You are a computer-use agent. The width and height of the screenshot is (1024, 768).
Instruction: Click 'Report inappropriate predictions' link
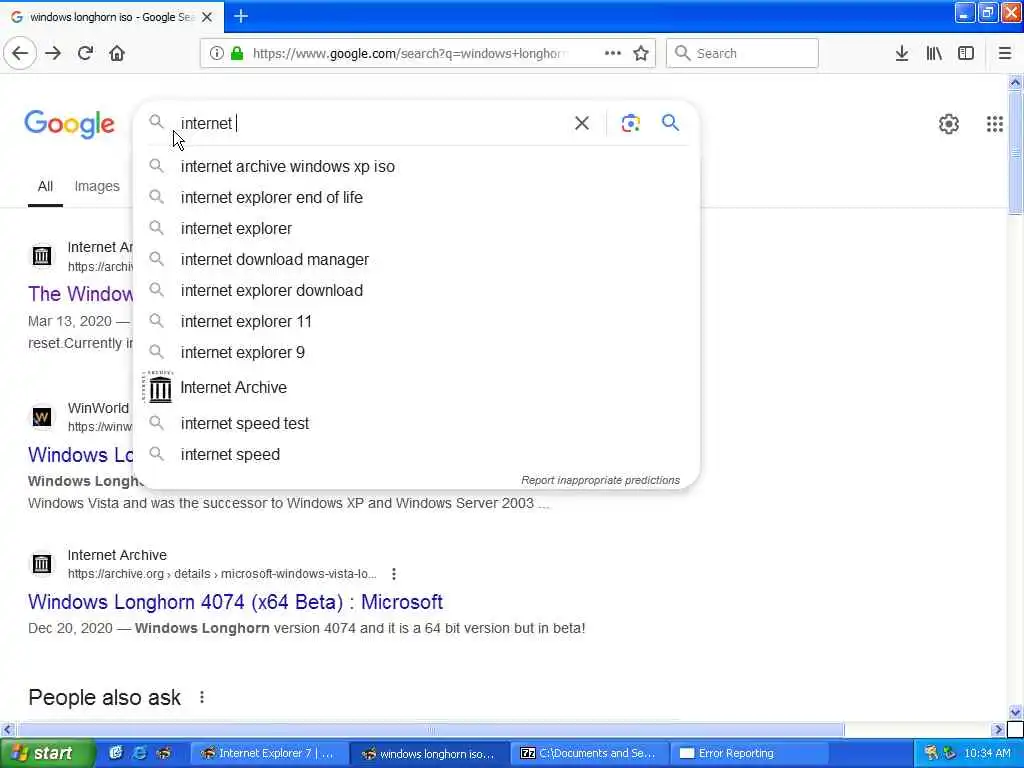point(600,480)
